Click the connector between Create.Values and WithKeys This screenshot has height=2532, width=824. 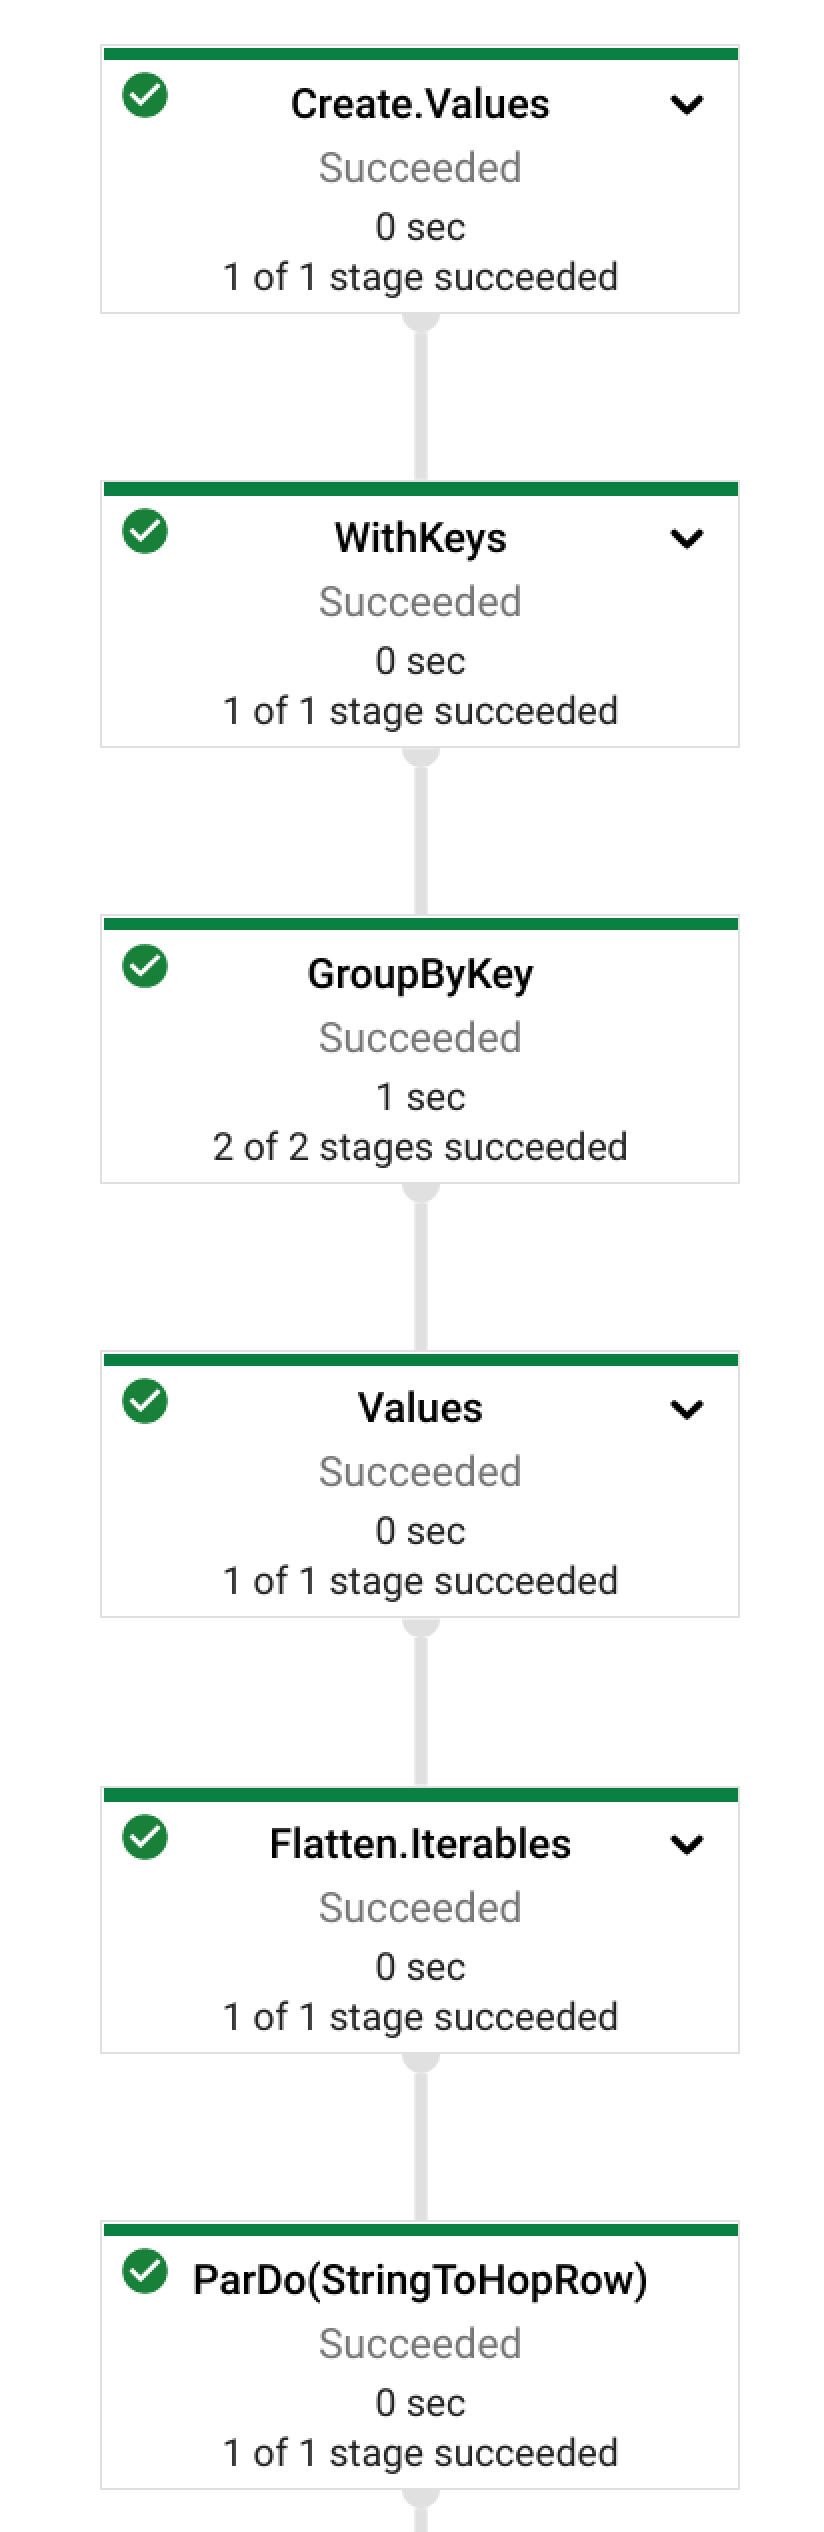tap(421, 398)
